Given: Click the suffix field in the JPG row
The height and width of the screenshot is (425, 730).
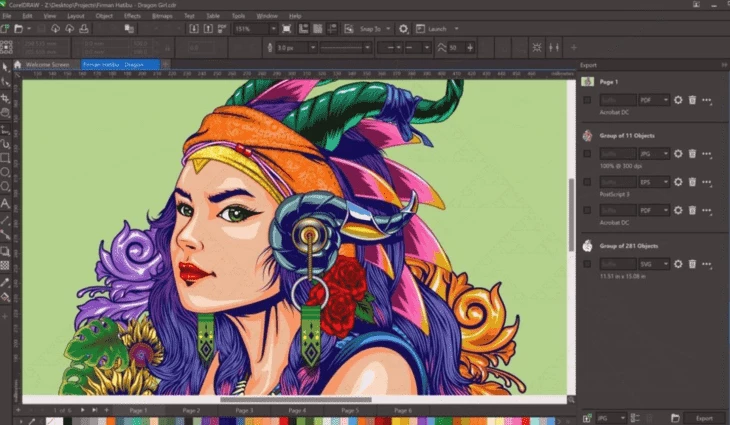Looking at the screenshot, I should click(617, 154).
